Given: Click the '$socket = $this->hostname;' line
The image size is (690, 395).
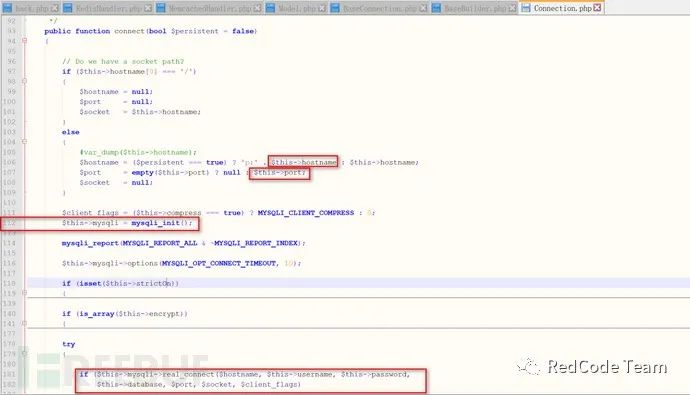Looking at the screenshot, I should pos(140,112).
